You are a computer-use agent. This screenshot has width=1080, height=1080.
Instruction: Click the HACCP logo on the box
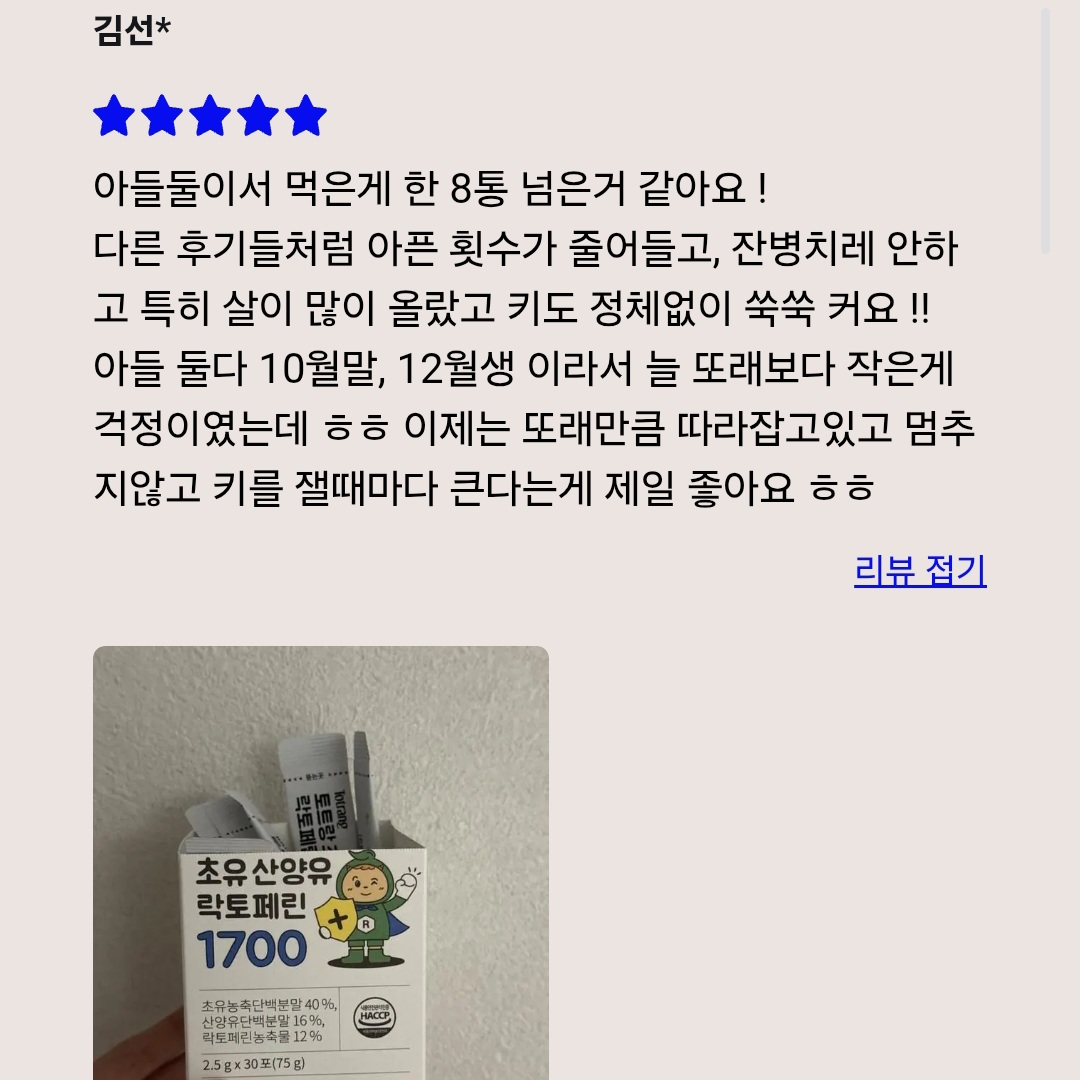375,1017
